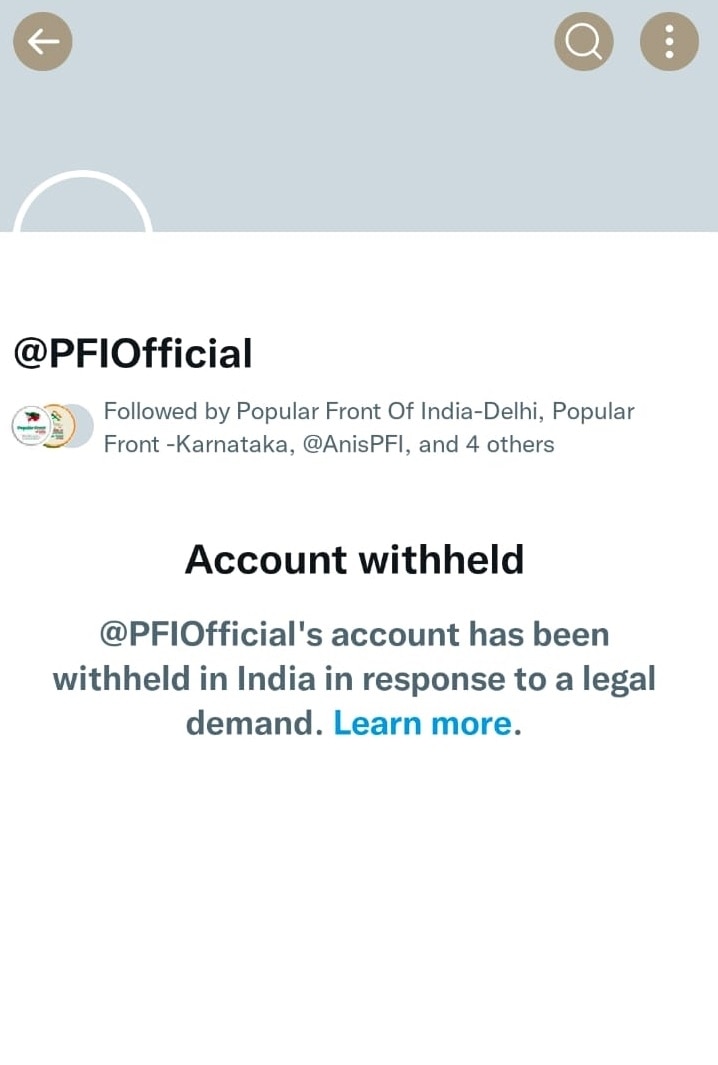The width and height of the screenshot is (718, 1065).
Task: Open the three-dot overflow menu
Action: tap(669, 42)
